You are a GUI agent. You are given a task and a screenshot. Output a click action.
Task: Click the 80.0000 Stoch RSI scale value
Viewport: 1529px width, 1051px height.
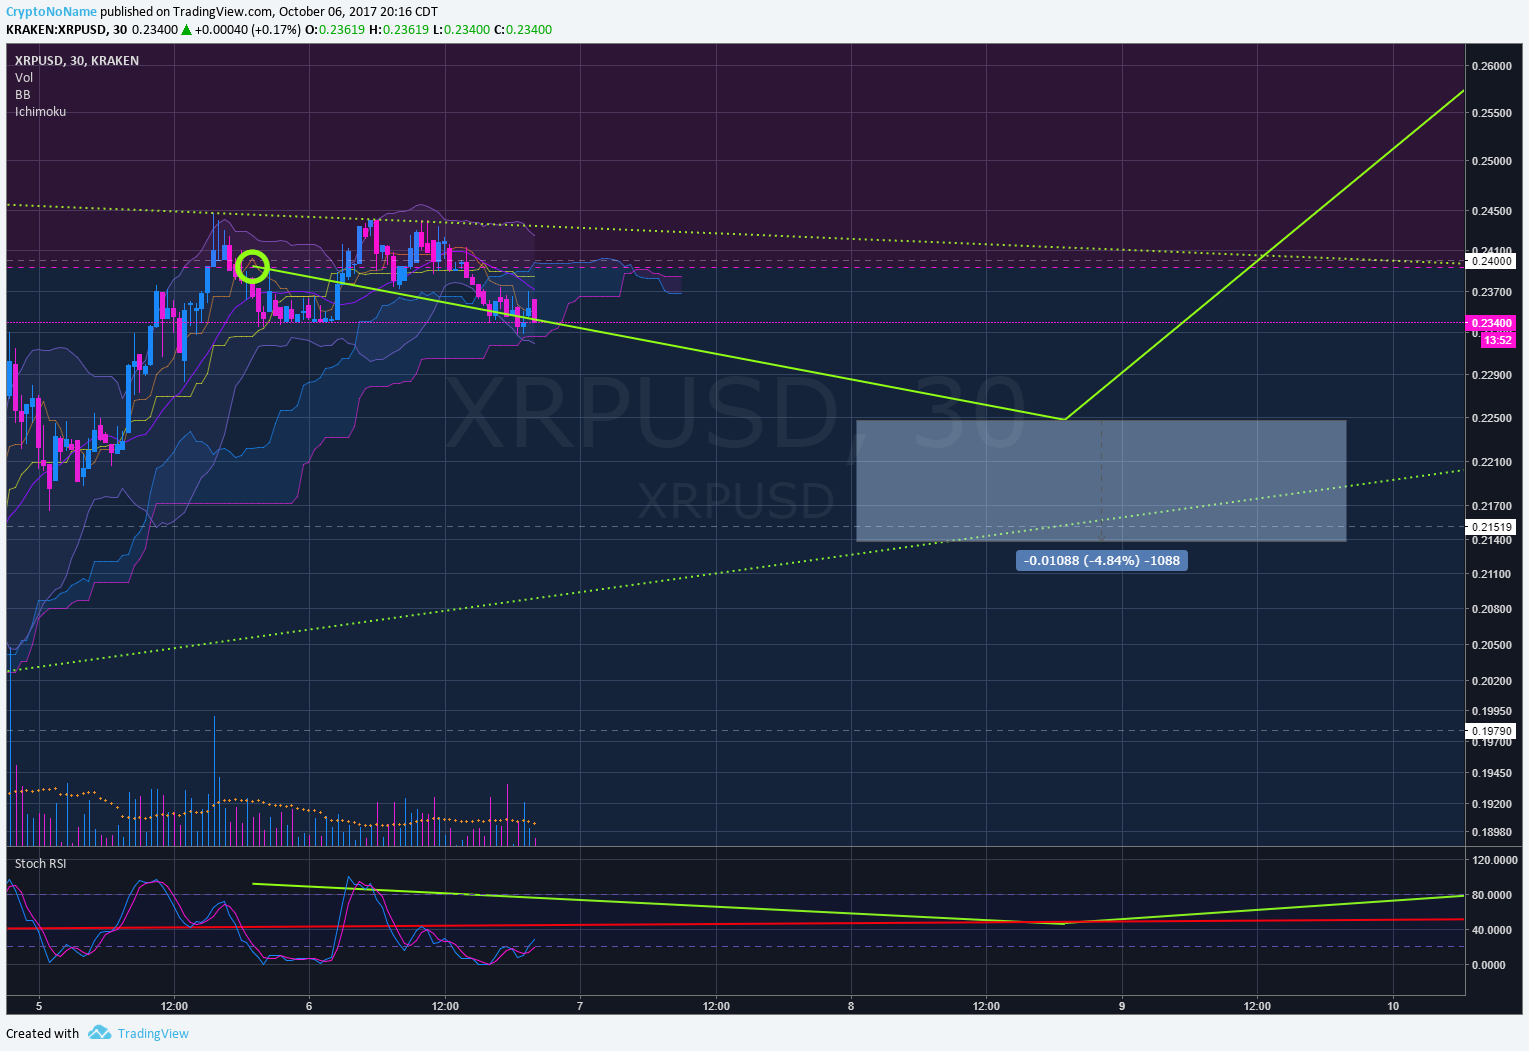tap(1491, 896)
